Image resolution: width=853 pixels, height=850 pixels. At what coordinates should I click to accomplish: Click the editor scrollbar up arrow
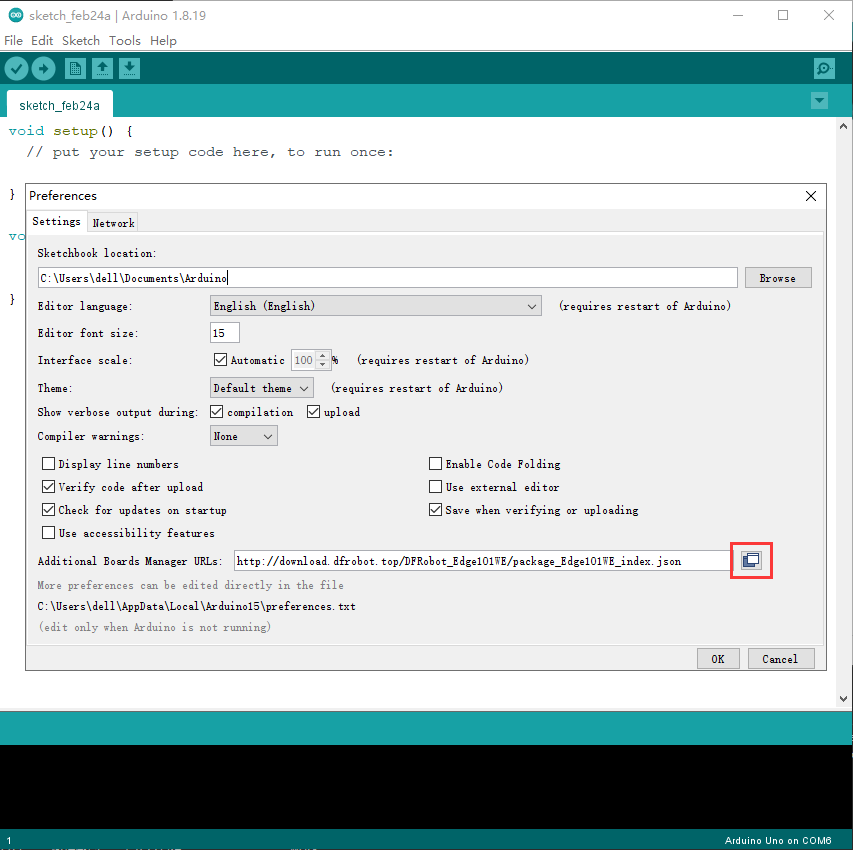coord(843,126)
